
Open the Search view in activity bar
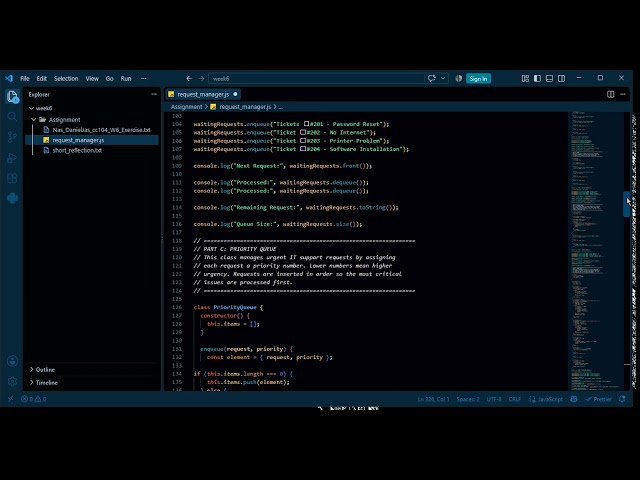12,117
